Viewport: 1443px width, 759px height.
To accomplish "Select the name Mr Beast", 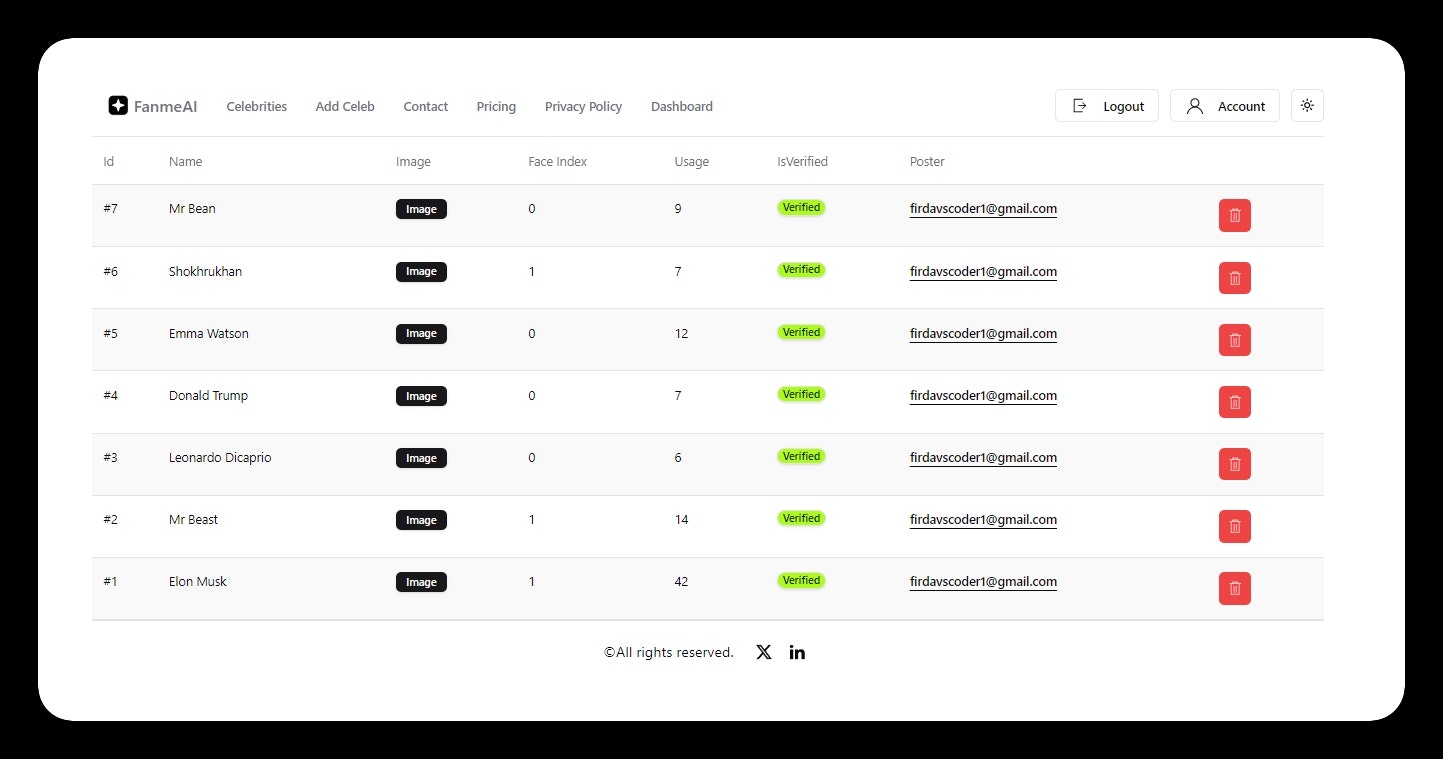I will (193, 519).
